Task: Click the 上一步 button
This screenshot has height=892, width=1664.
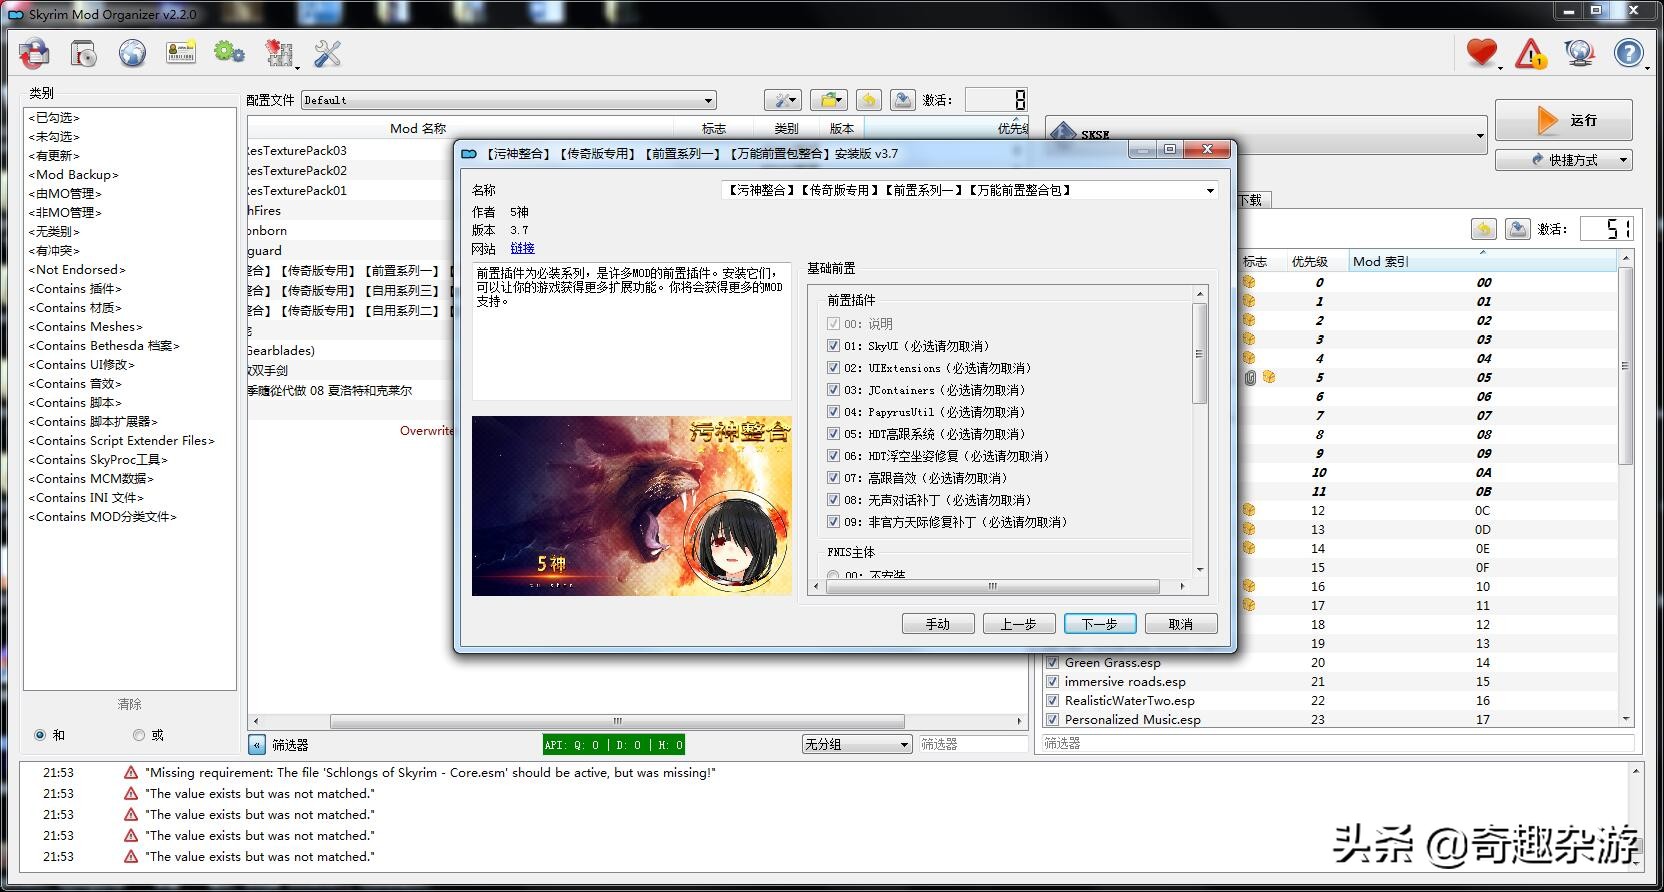Action: pos(1018,624)
